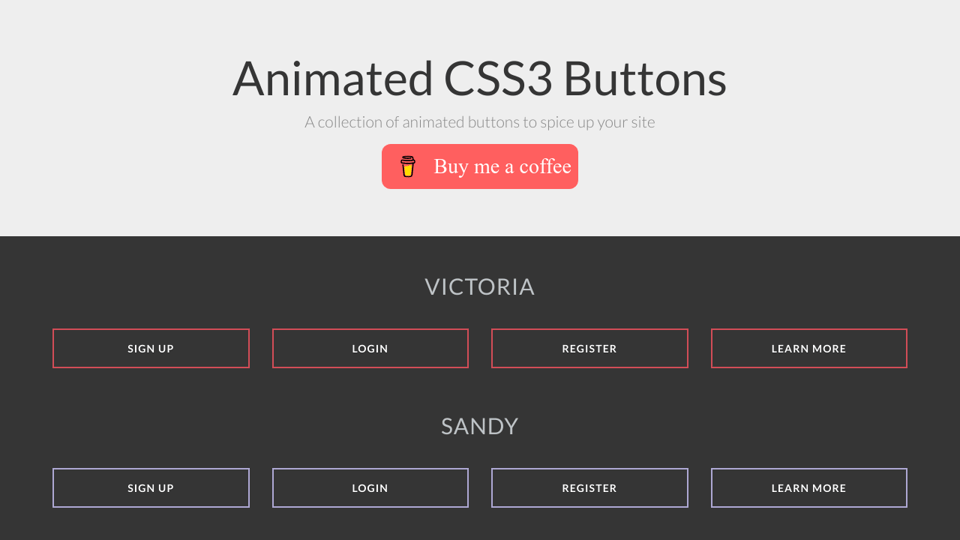Image resolution: width=960 pixels, height=540 pixels.
Task: Click the word 'Buy' on red button
Action: (451, 167)
